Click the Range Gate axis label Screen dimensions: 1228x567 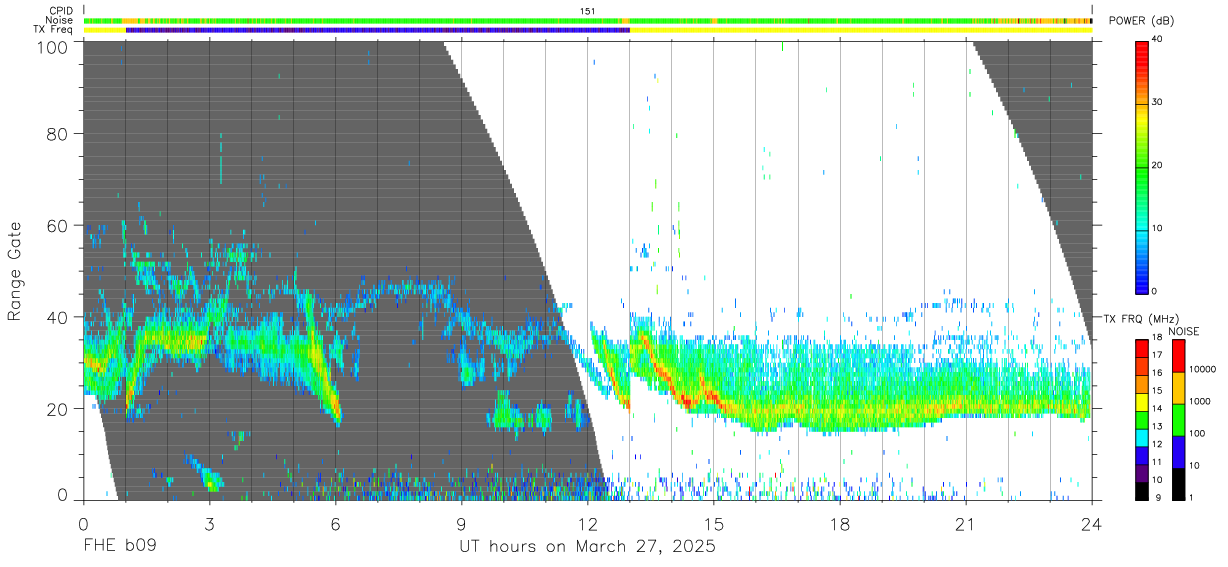[15, 272]
